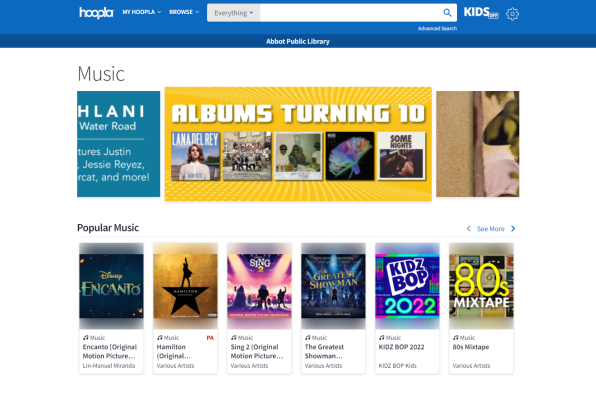596x393 pixels.
Task: Select group photo album cover in banner
Action: coord(247,156)
